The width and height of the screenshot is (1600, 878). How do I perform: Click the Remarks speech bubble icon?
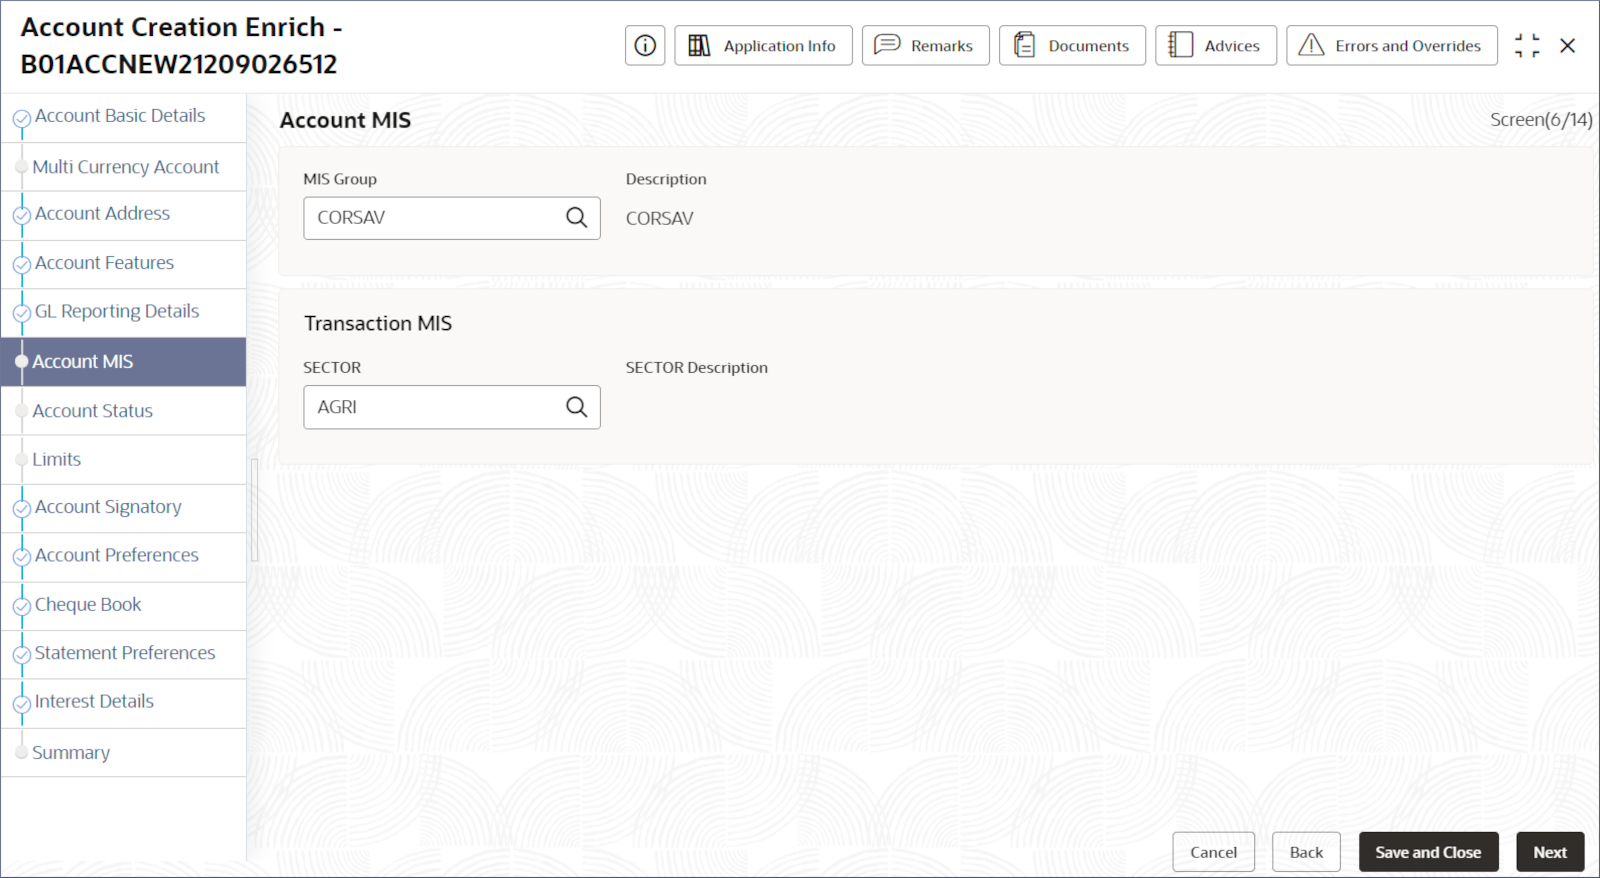(x=887, y=45)
